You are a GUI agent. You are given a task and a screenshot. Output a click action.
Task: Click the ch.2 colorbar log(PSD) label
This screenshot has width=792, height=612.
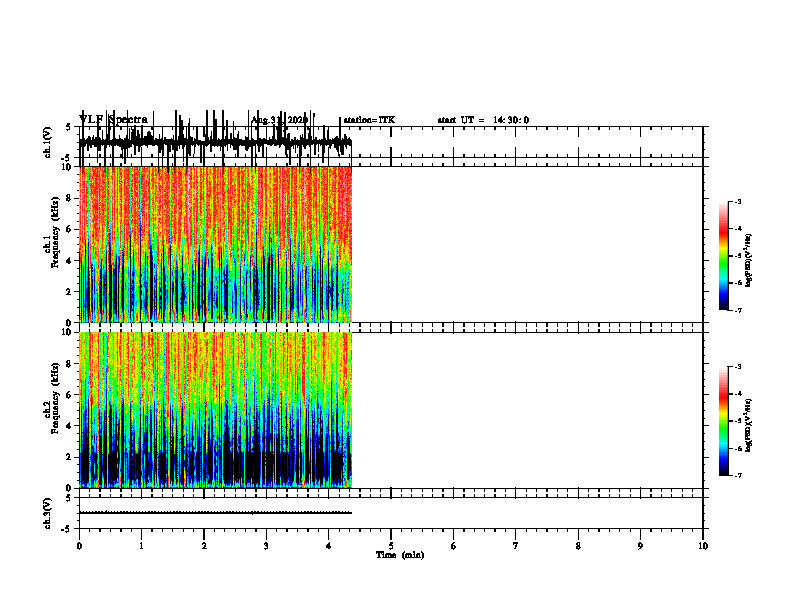[x=748, y=426]
